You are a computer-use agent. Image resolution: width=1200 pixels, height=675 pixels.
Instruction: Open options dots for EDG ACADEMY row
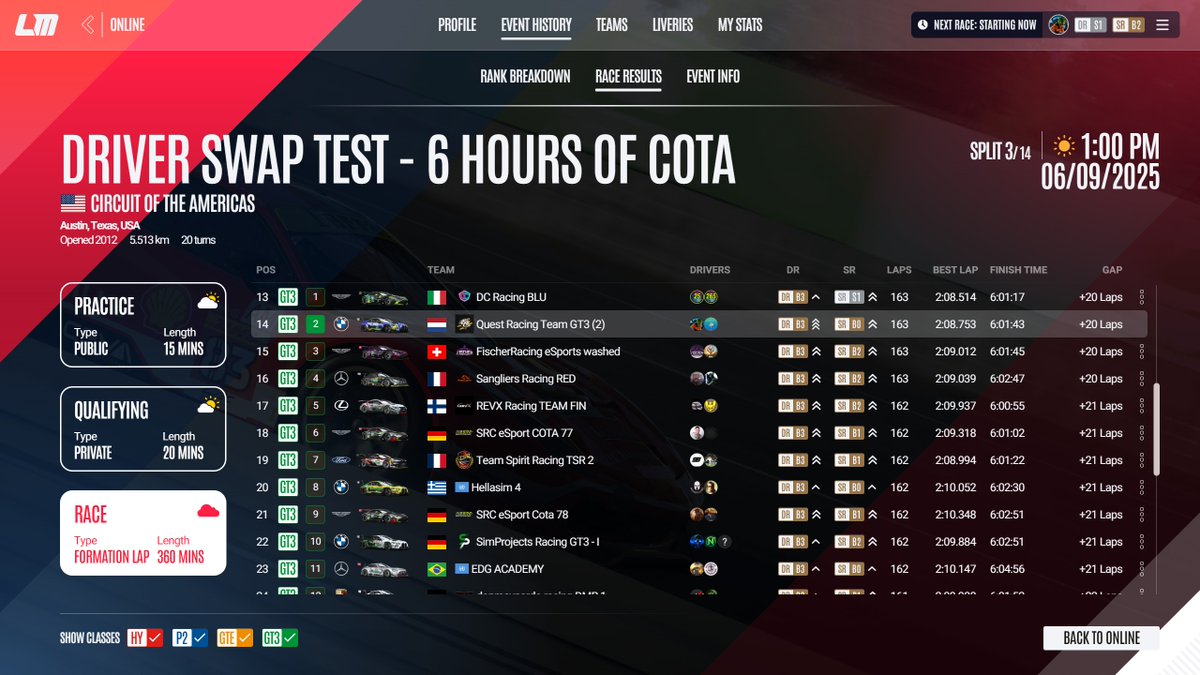click(x=1142, y=568)
